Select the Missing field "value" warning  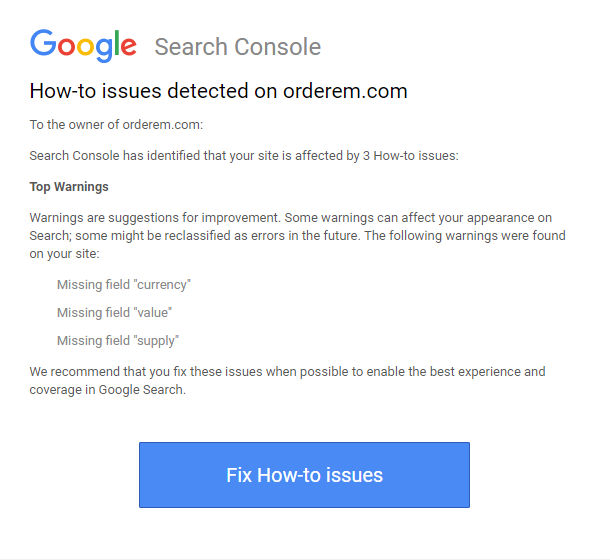(114, 313)
